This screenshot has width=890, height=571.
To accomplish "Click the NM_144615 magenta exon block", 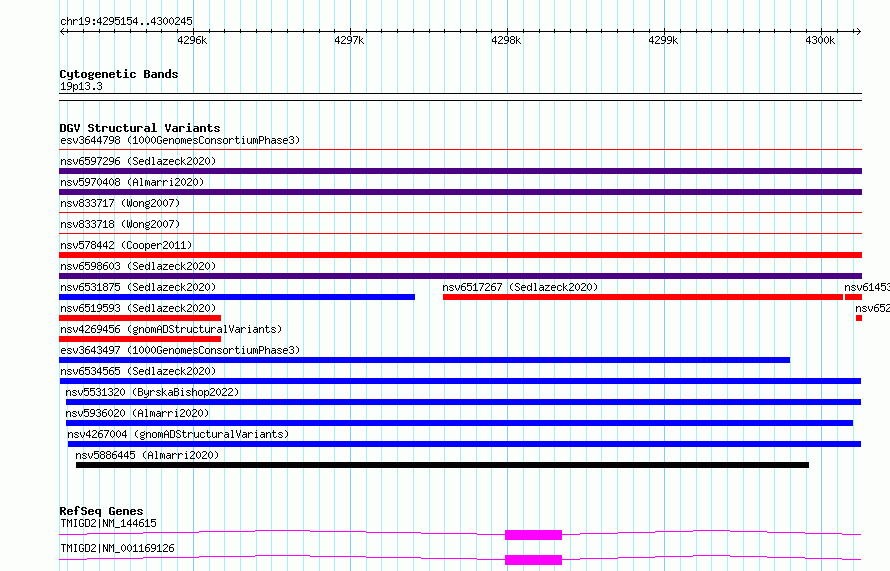I will [534, 535].
